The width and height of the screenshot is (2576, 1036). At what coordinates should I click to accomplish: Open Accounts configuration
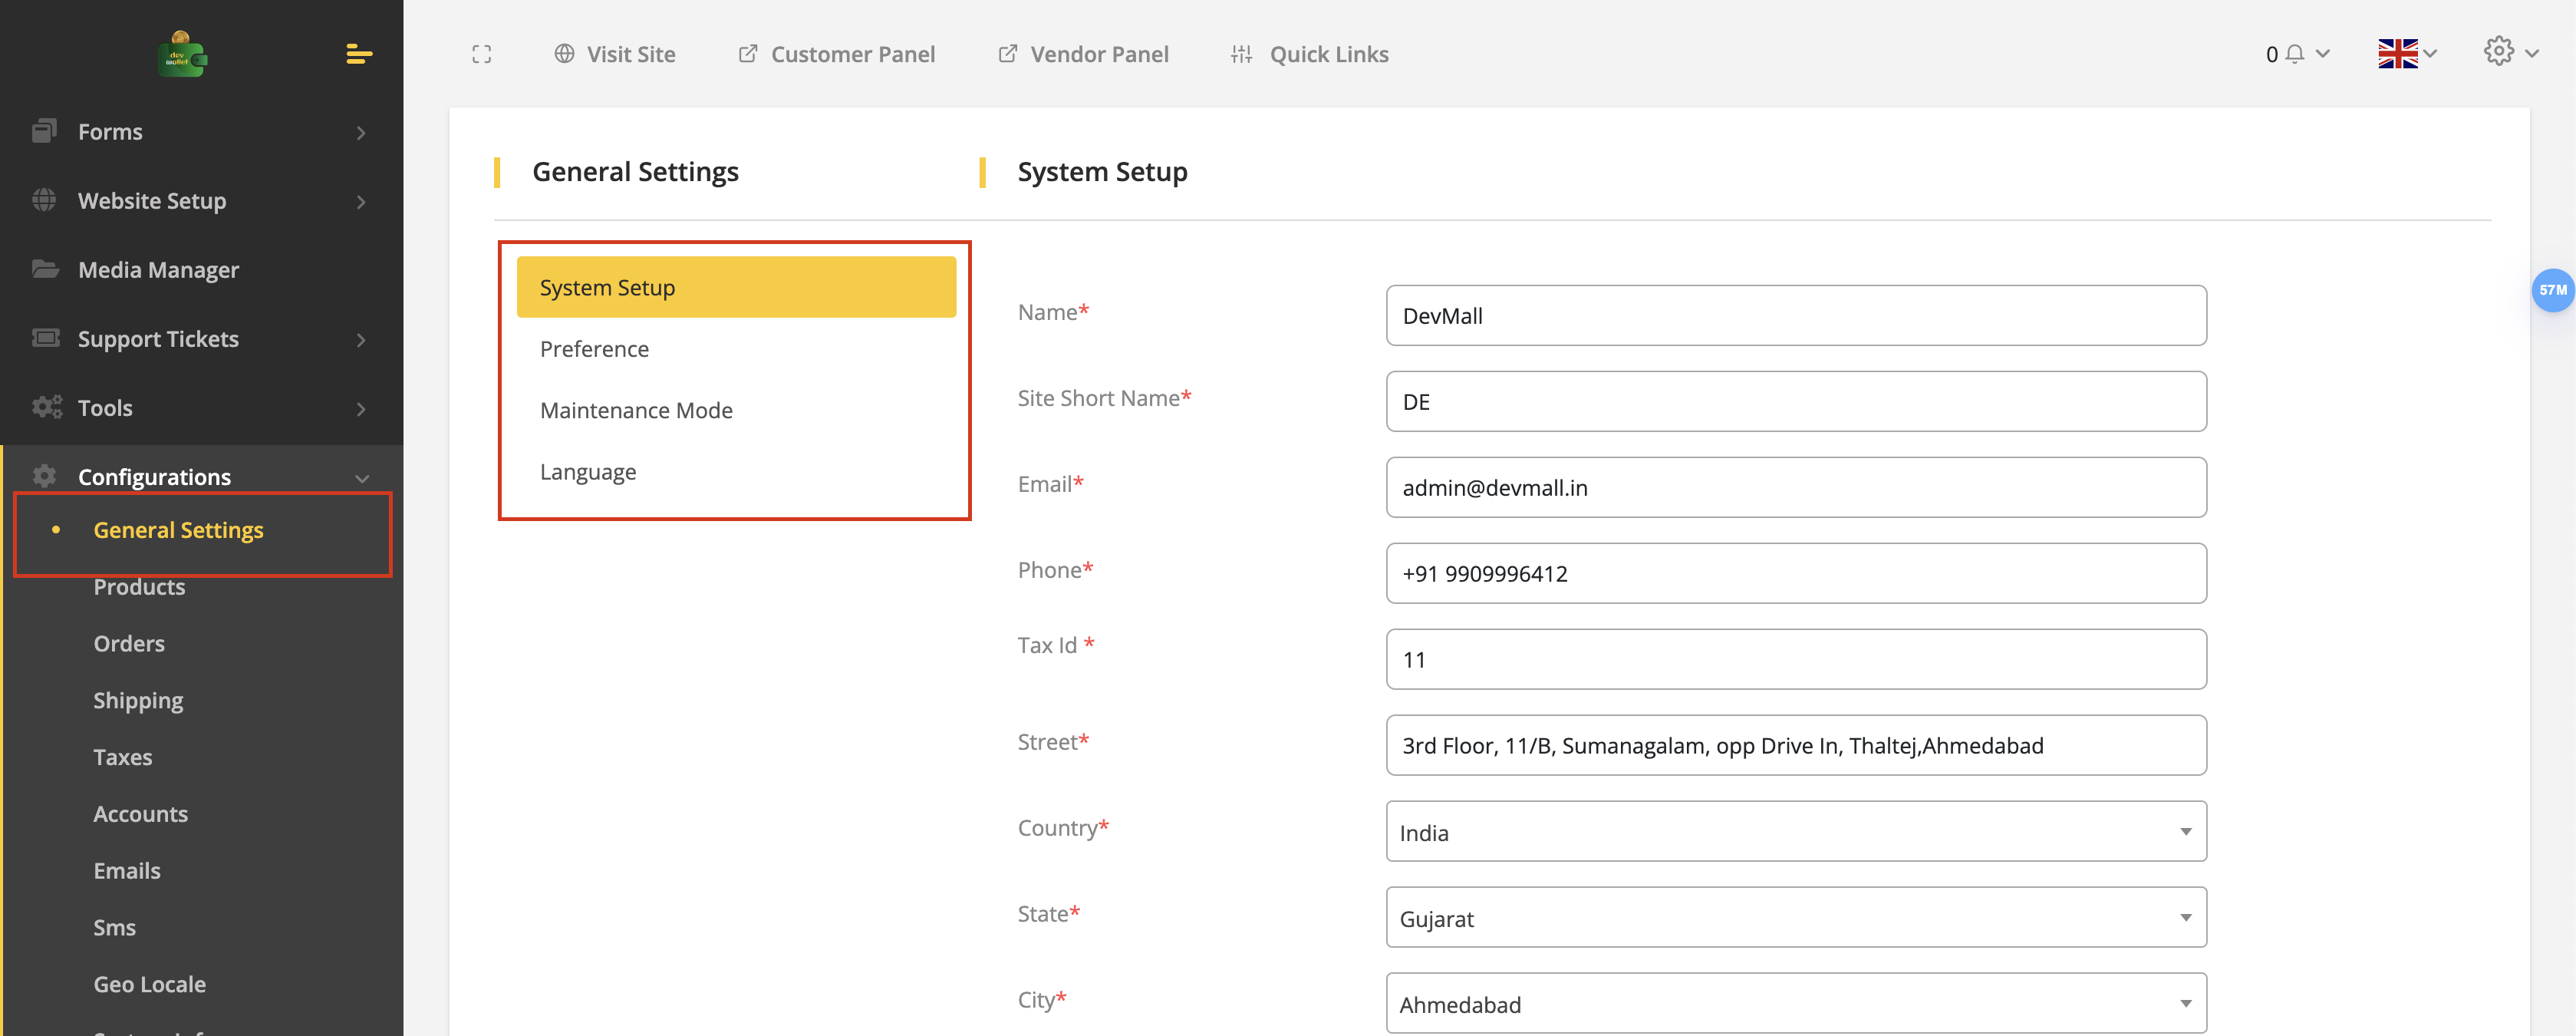coord(140,814)
